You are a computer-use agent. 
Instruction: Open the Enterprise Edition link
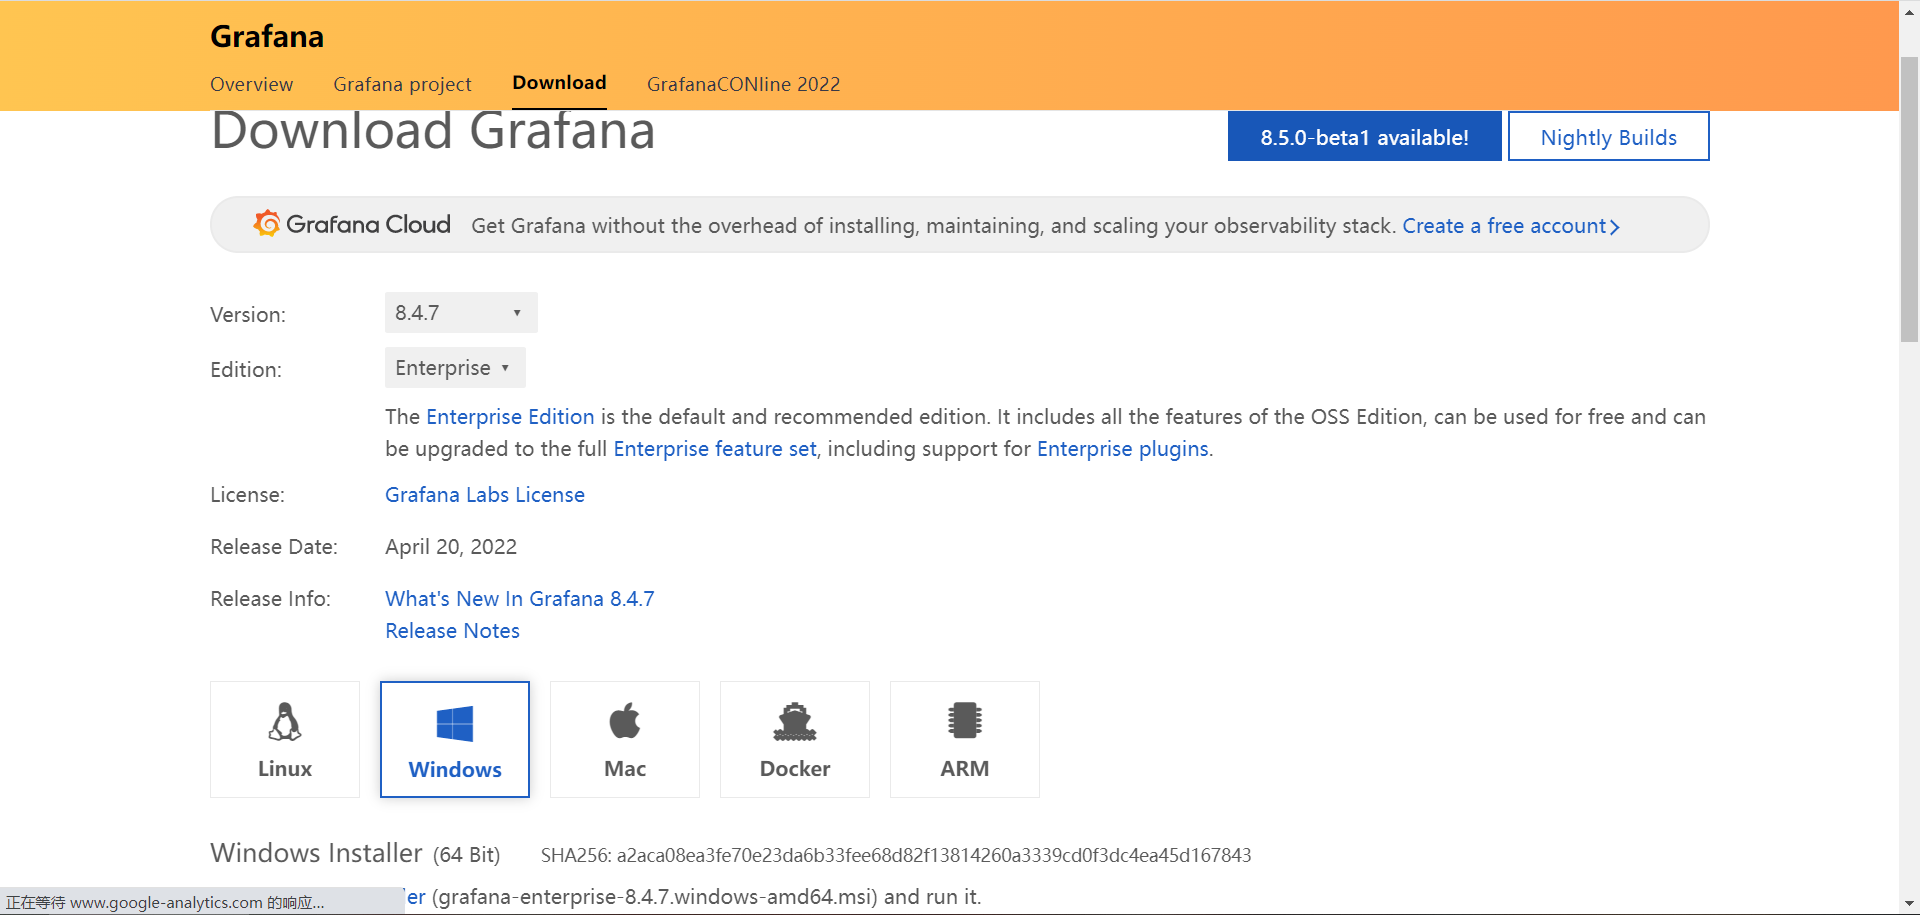click(x=510, y=416)
